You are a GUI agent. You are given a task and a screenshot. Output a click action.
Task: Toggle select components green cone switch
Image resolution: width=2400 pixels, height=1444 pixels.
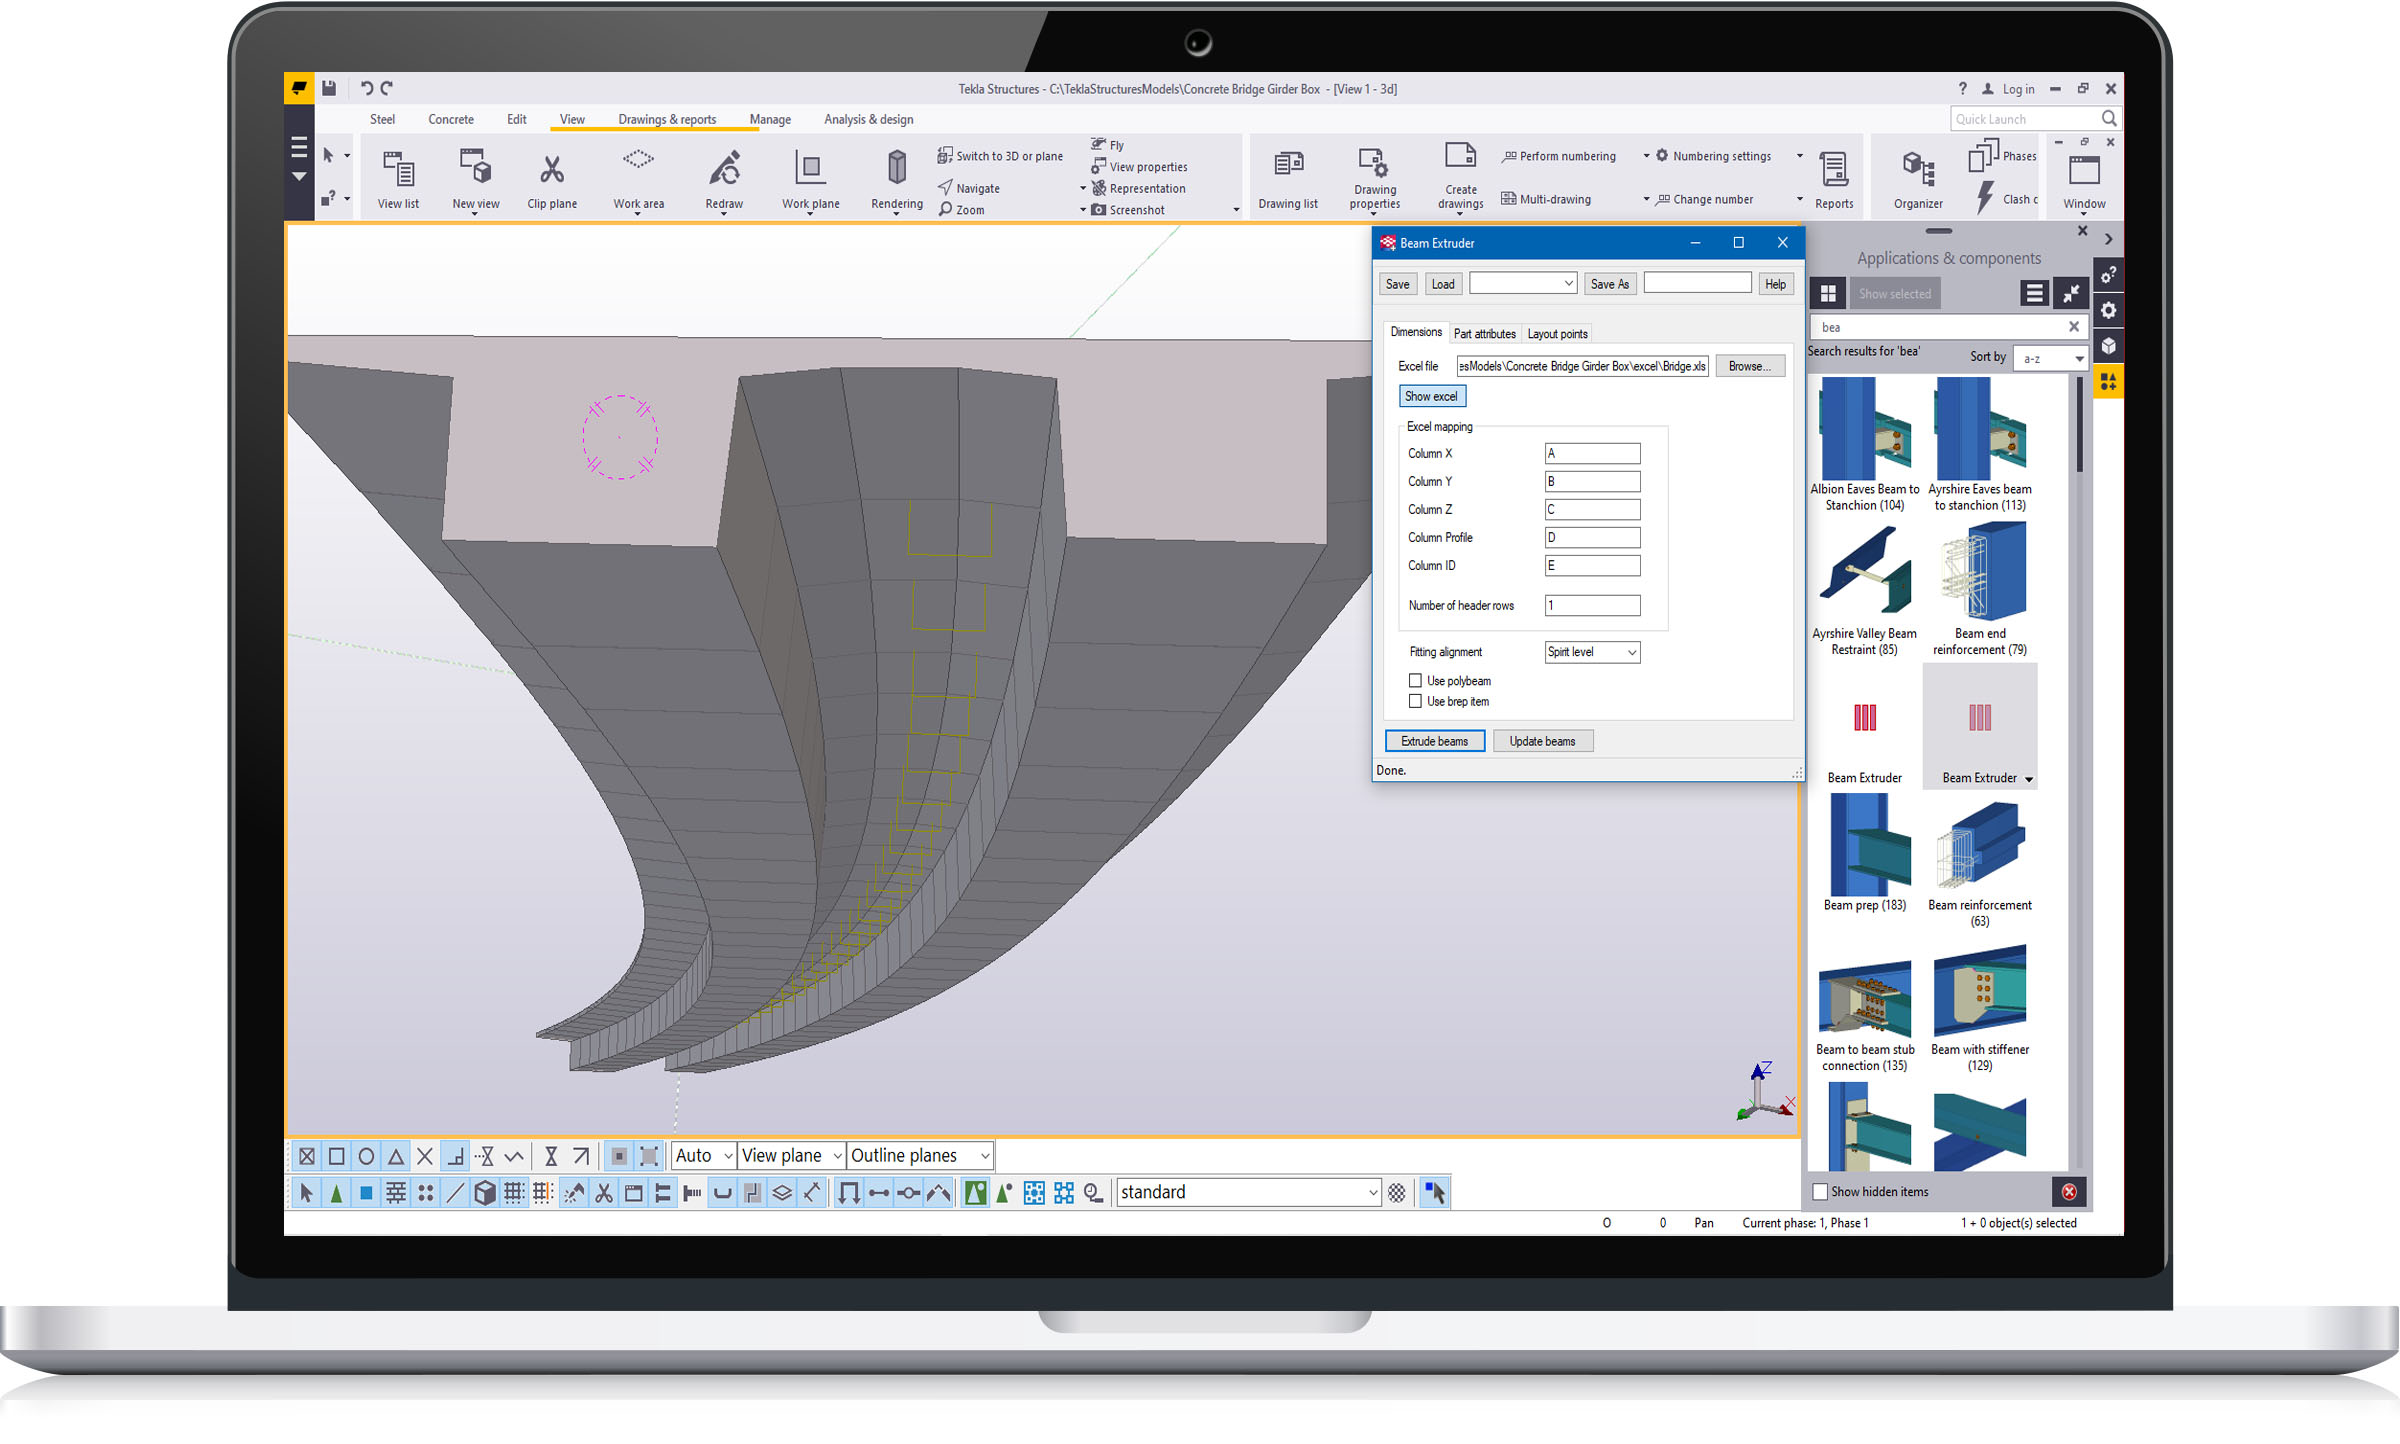click(337, 1192)
